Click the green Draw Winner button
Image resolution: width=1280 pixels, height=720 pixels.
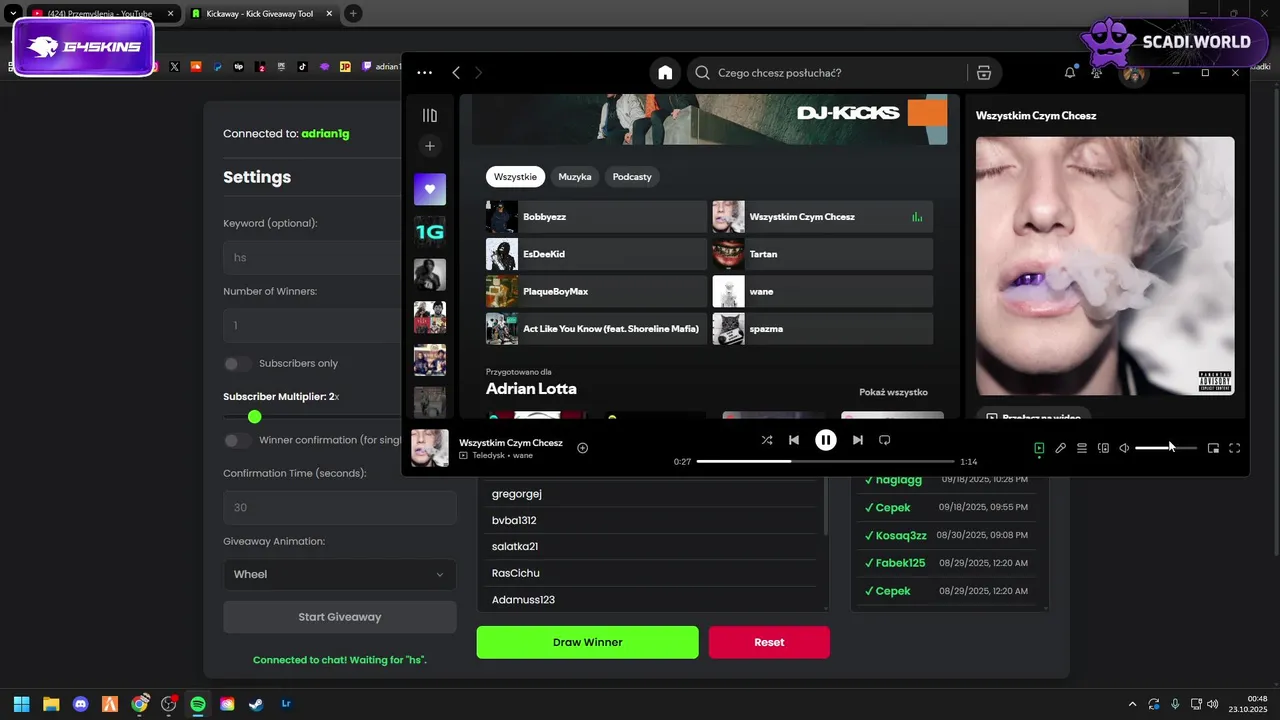[x=588, y=642]
